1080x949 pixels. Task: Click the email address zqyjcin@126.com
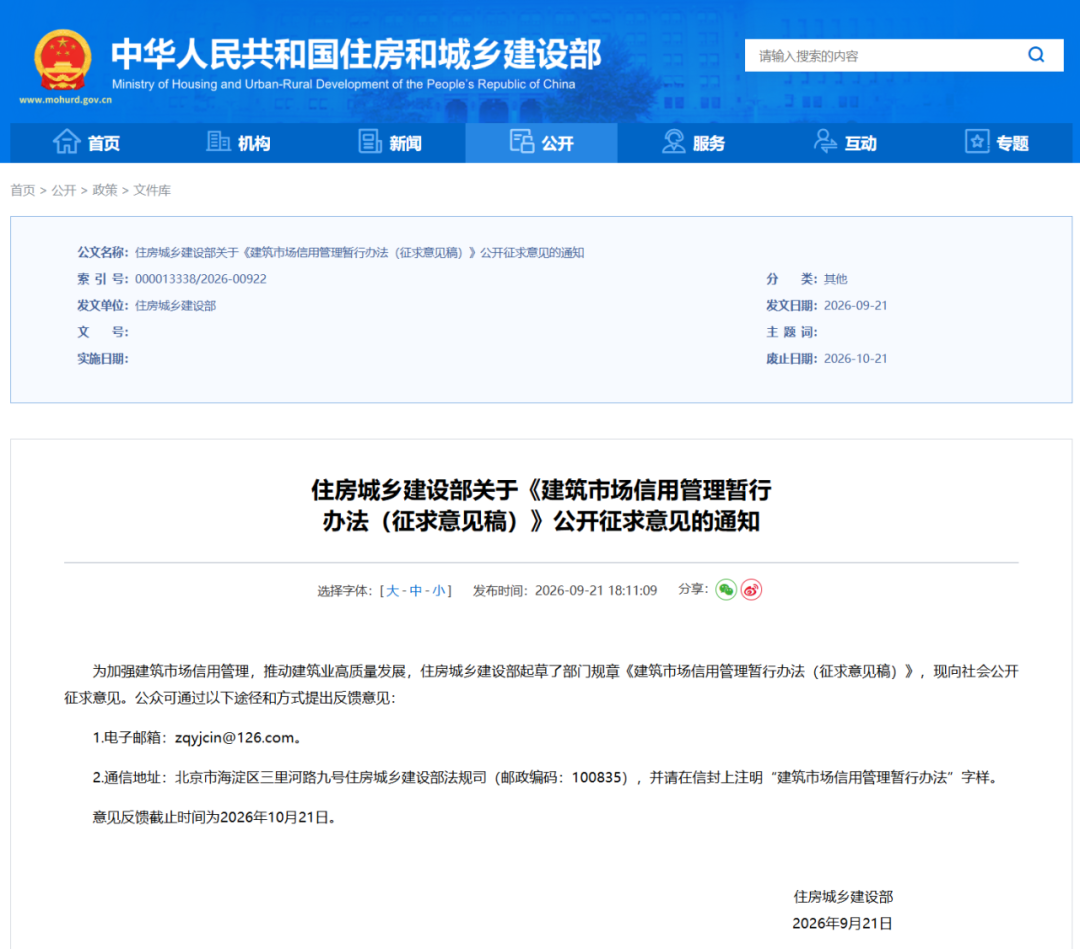235,738
